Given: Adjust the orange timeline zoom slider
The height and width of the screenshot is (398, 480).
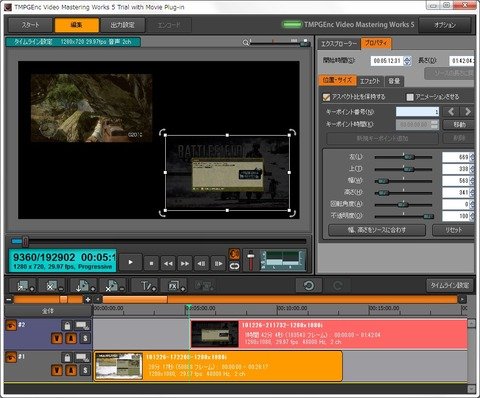Looking at the screenshot, I should tap(63, 299).
